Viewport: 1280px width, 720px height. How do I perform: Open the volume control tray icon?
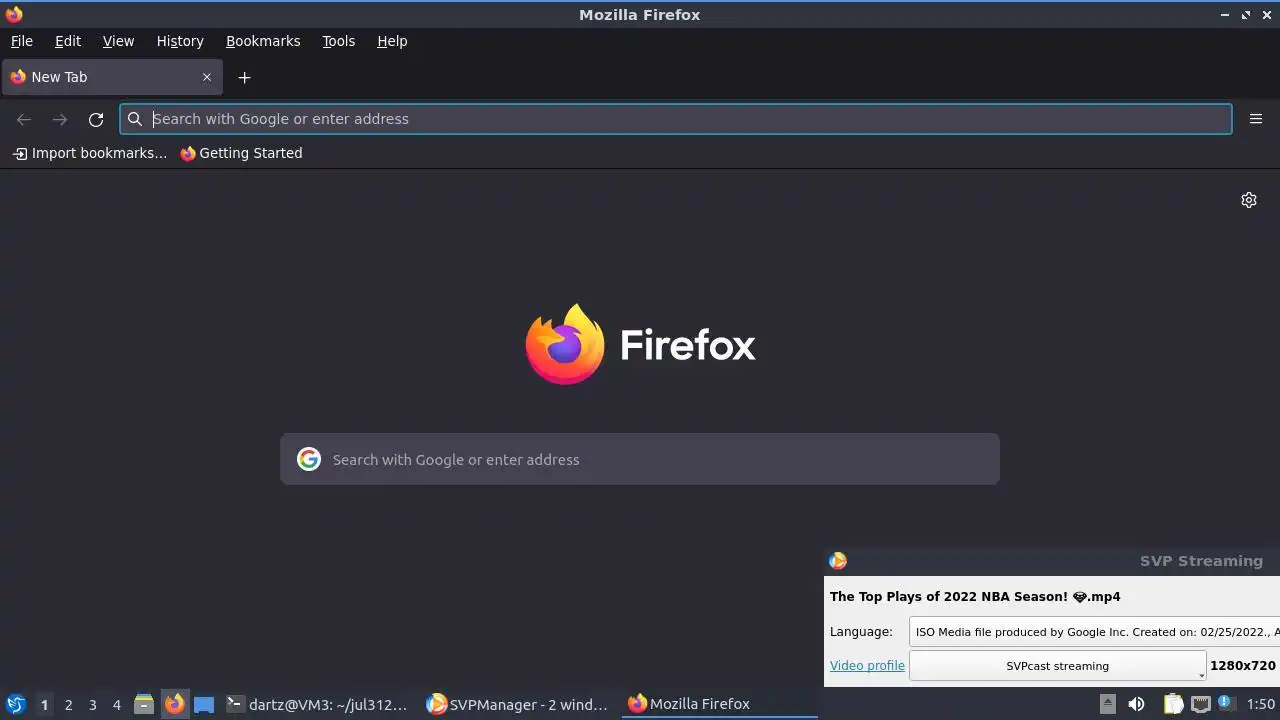pyautogui.click(x=1136, y=704)
